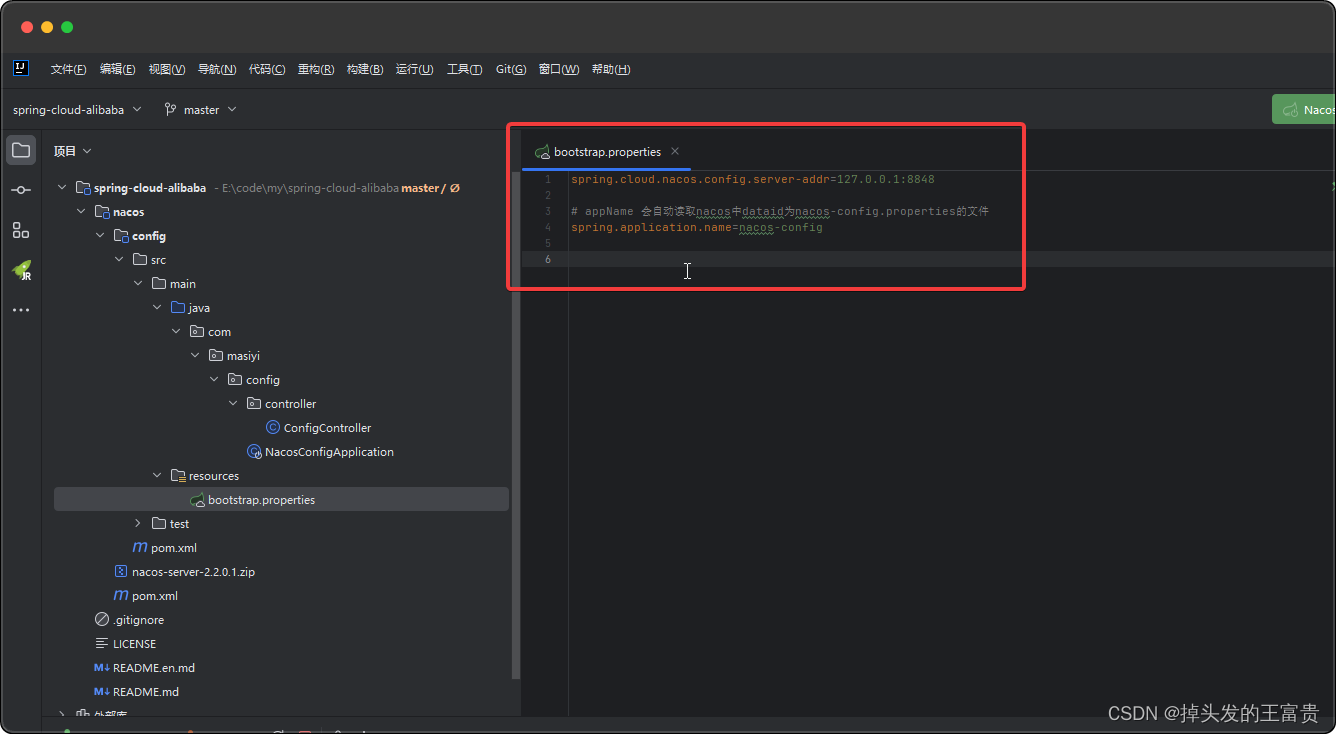Collapse the config module node
Screen dimensions: 1336x734
click(x=100, y=235)
